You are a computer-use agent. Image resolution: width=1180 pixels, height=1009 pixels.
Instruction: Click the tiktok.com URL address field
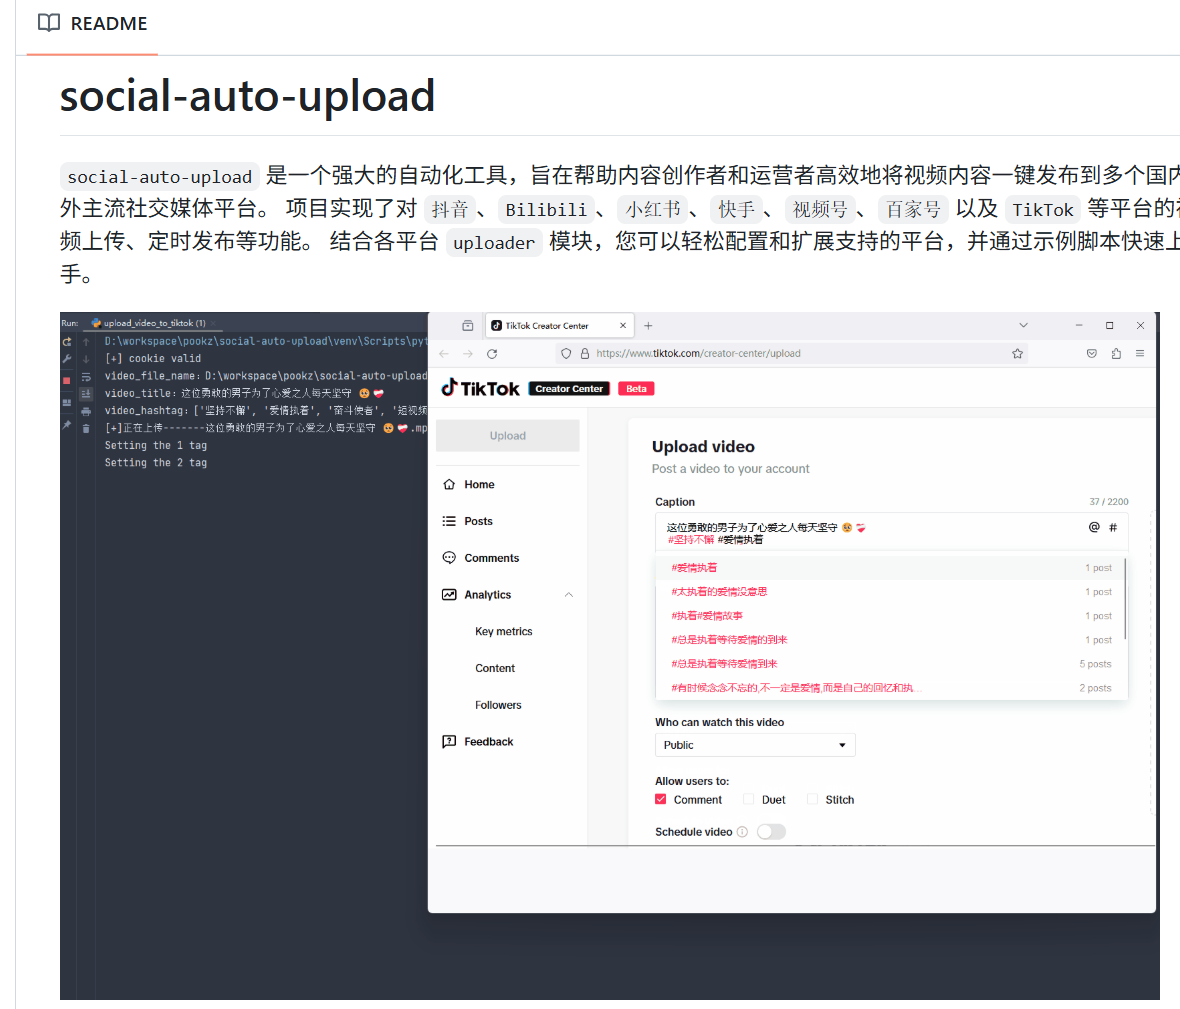click(x=791, y=353)
